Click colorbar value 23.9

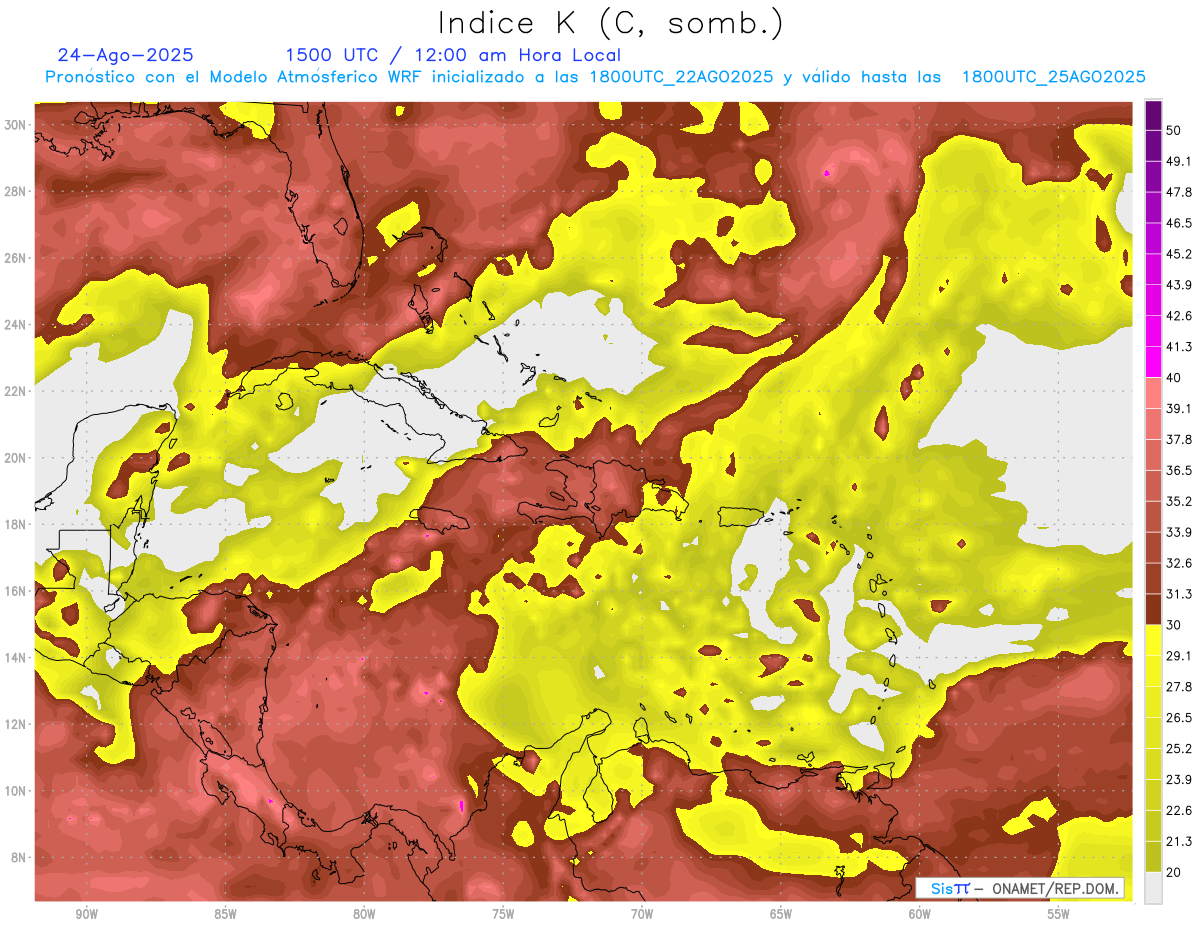click(1179, 779)
